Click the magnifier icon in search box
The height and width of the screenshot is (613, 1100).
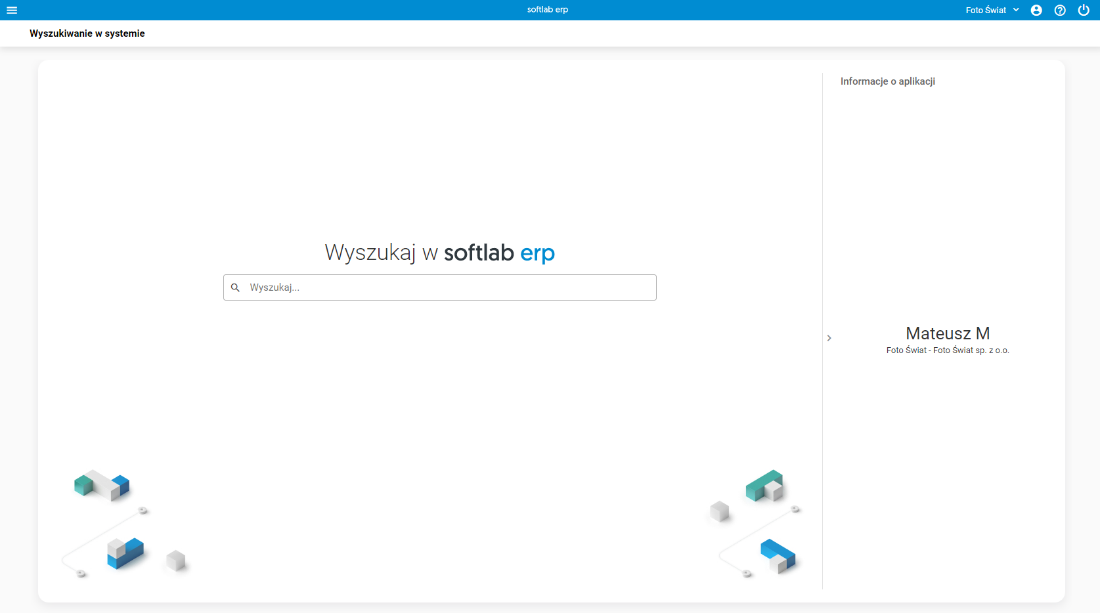[x=235, y=288]
